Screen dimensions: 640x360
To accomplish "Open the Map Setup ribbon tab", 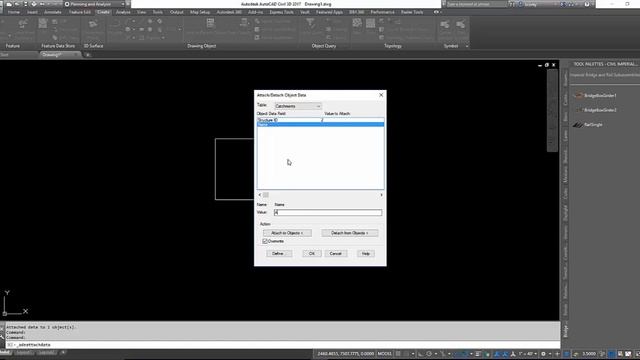I will coord(200,12).
